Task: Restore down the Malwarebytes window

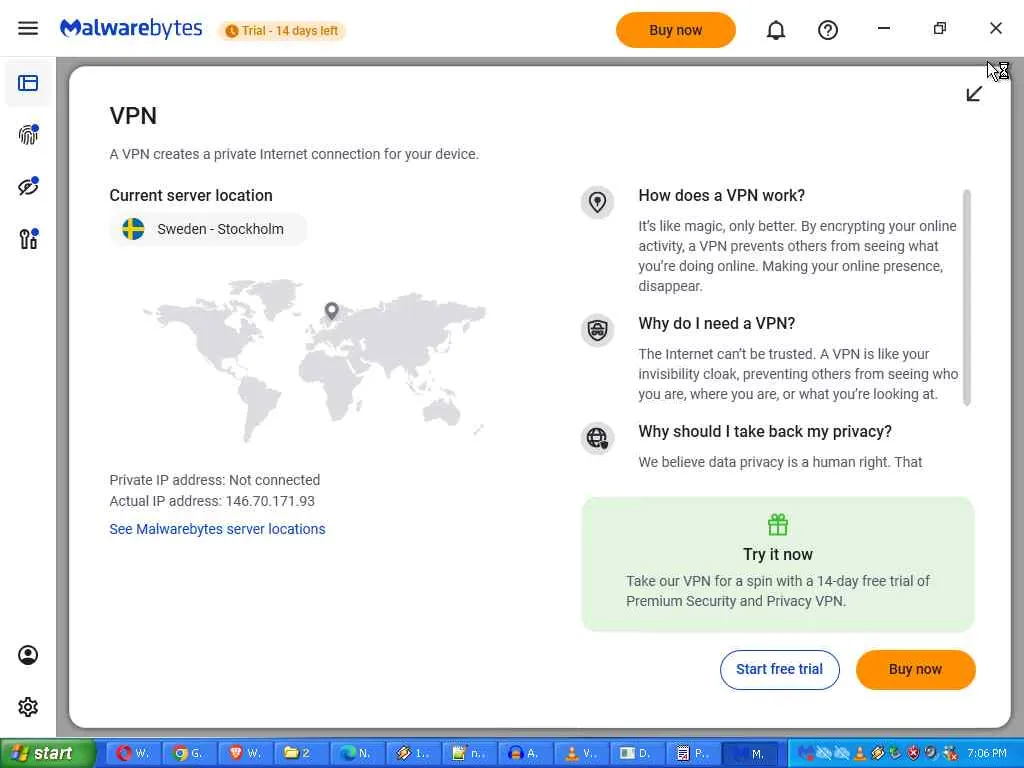Action: (940, 29)
